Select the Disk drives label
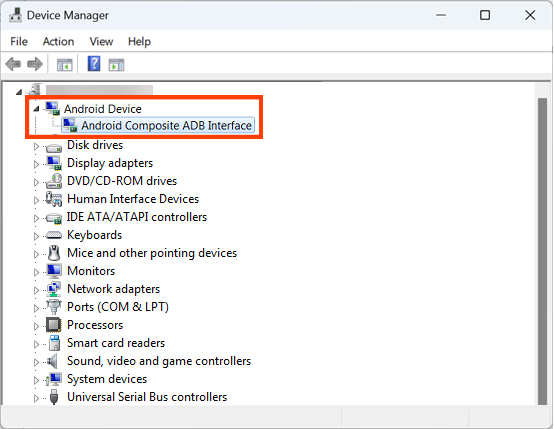 pos(95,145)
